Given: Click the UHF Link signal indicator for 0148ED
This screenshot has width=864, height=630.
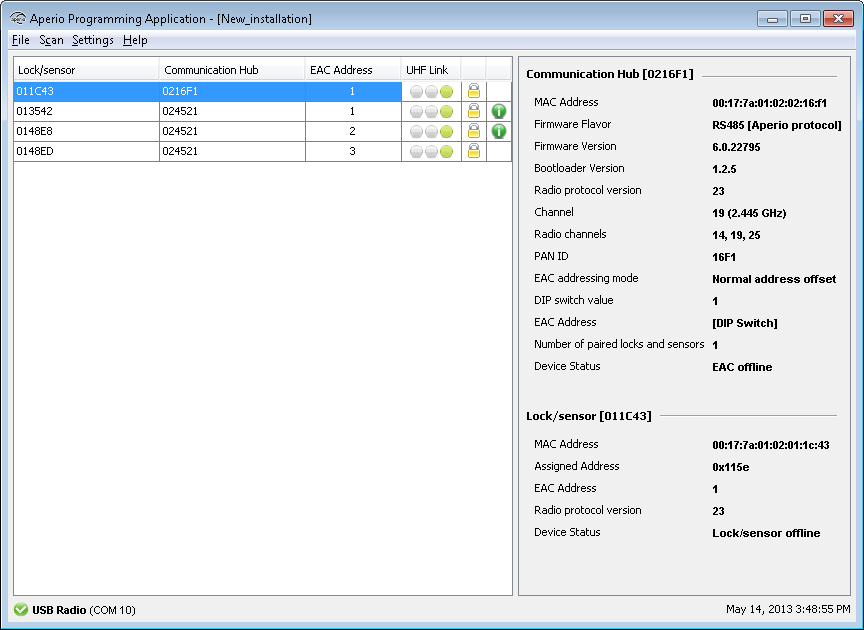Looking at the screenshot, I should pos(431,151).
